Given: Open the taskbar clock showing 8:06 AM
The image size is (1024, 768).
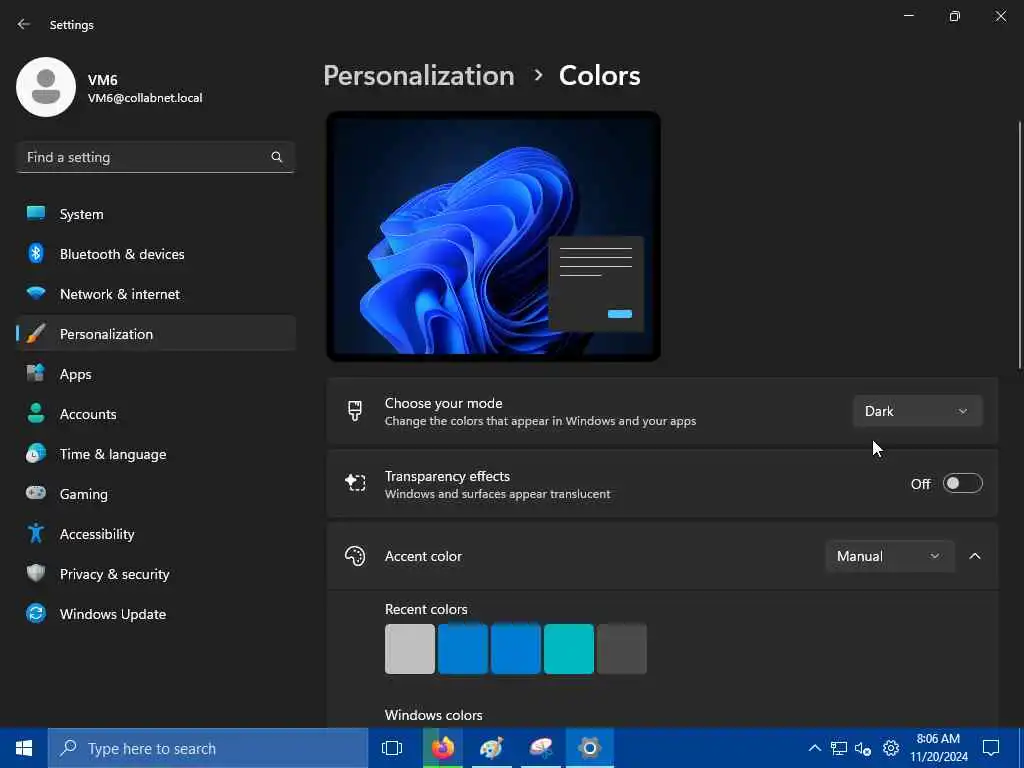Looking at the screenshot, I should (938, 748).
